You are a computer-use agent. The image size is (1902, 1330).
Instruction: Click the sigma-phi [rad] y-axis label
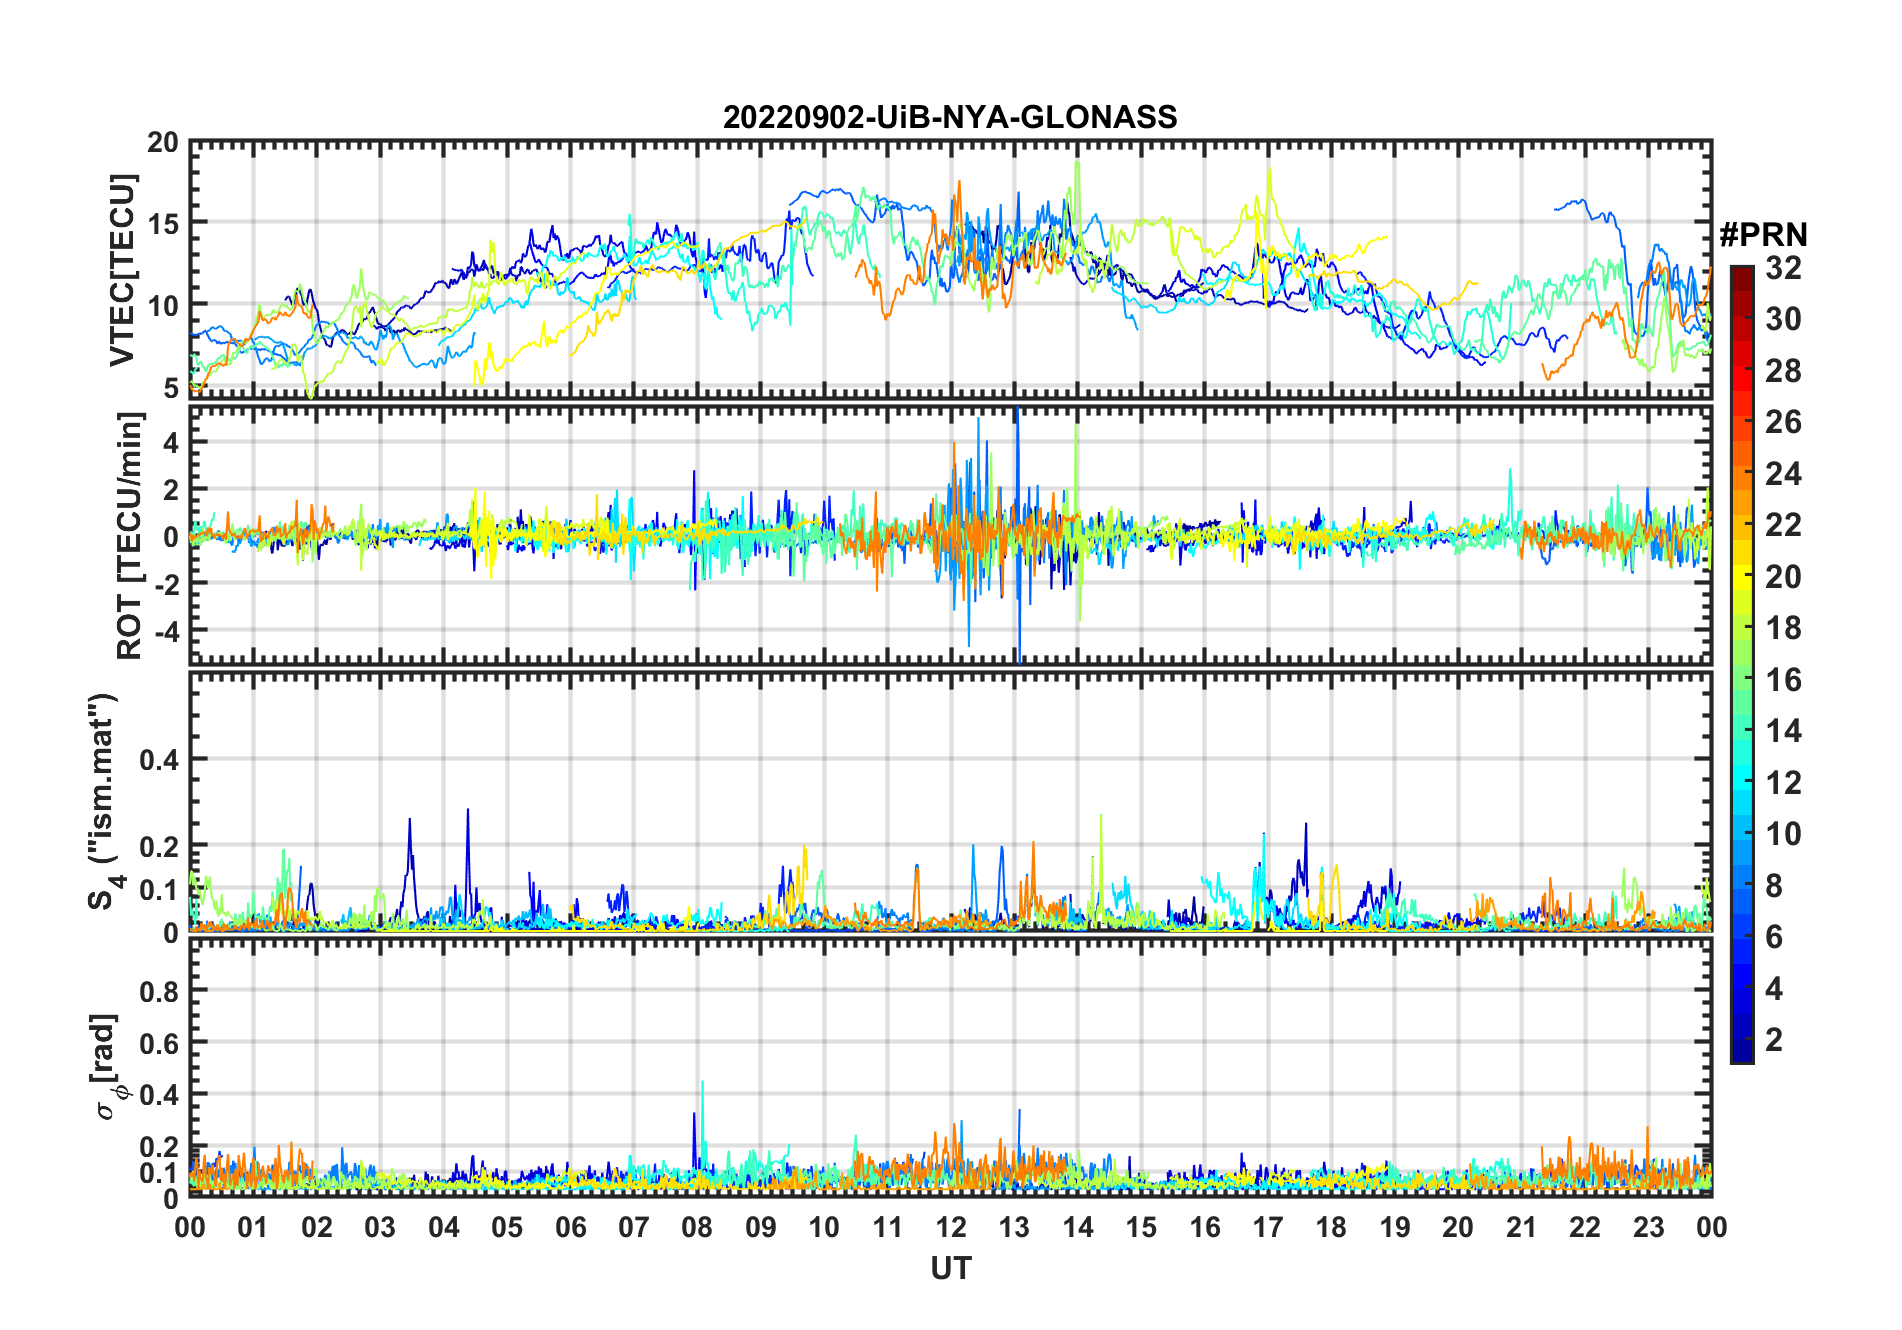[x=108, y=1066]
